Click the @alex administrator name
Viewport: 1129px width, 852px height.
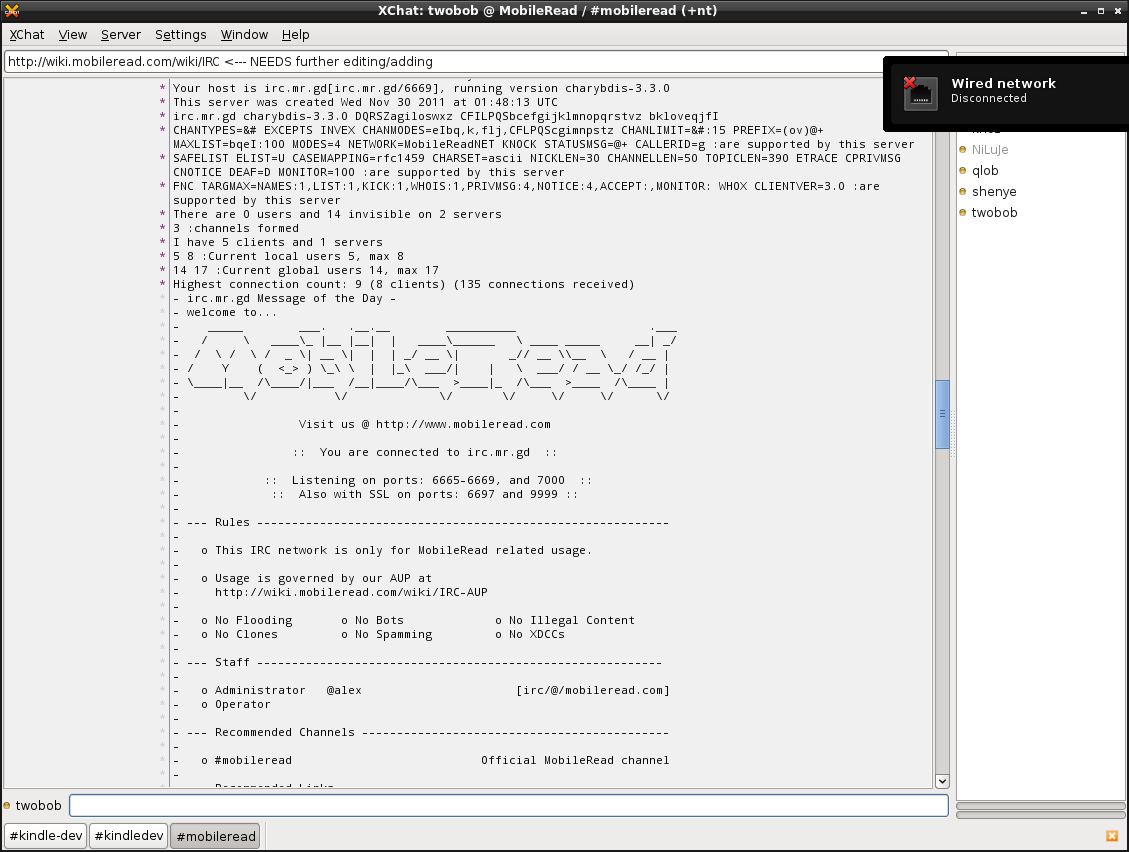point(344,690)
